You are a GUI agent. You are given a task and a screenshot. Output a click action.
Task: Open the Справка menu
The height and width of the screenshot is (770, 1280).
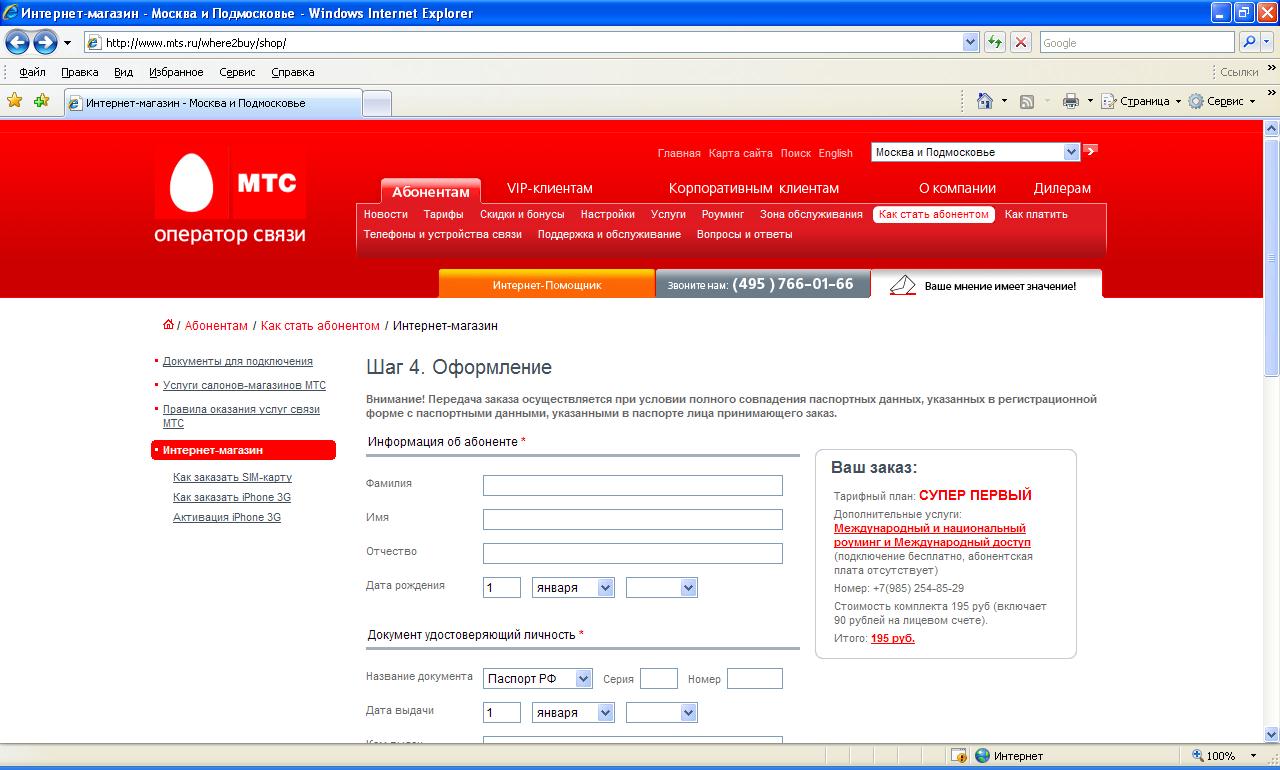coord(292,72)
